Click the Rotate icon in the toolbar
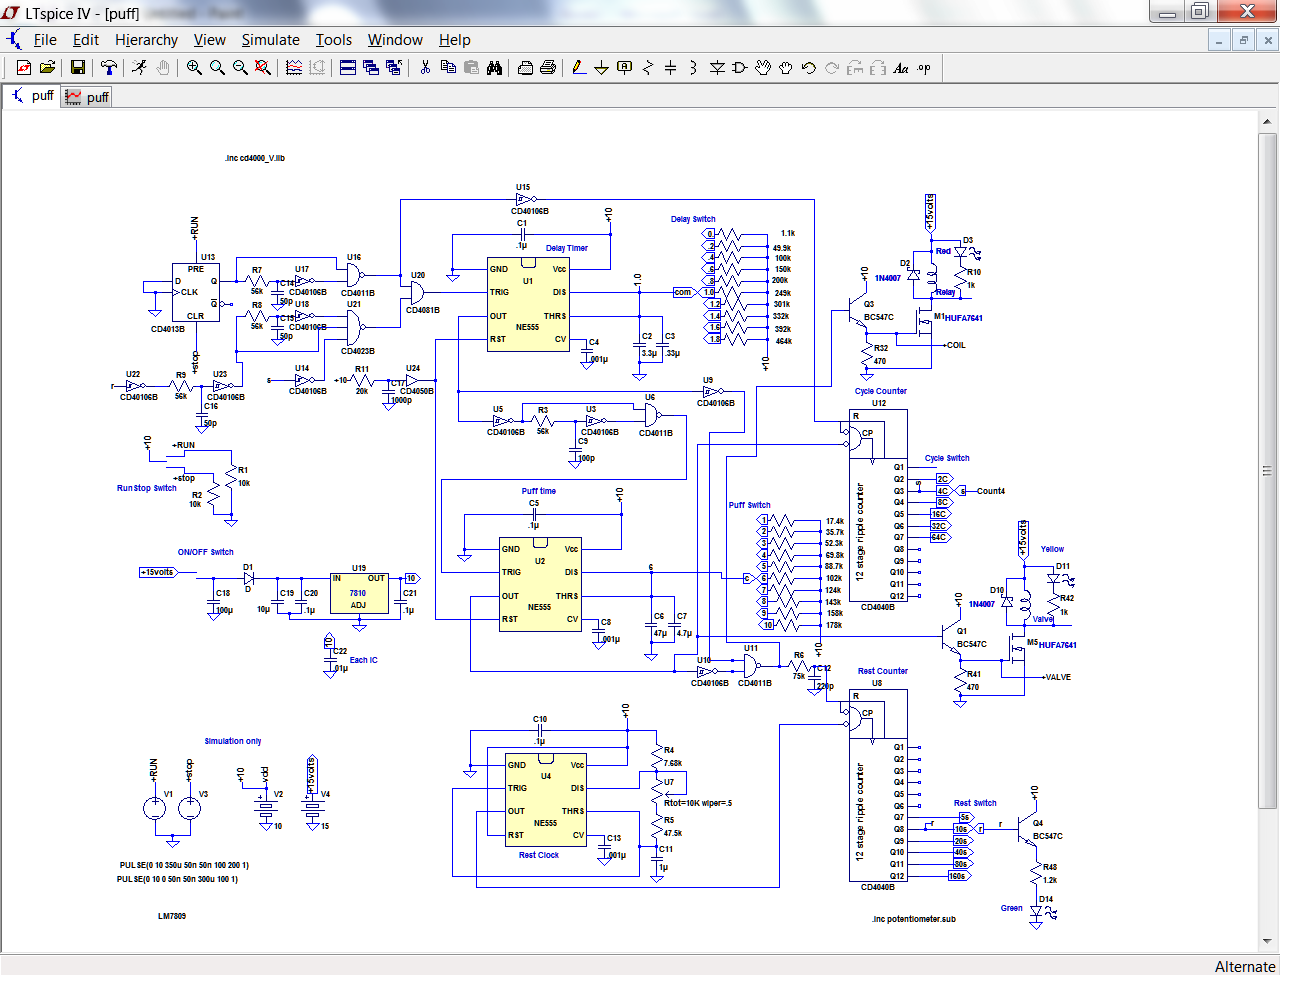1313x985 pixels. [x=855, y=68]
